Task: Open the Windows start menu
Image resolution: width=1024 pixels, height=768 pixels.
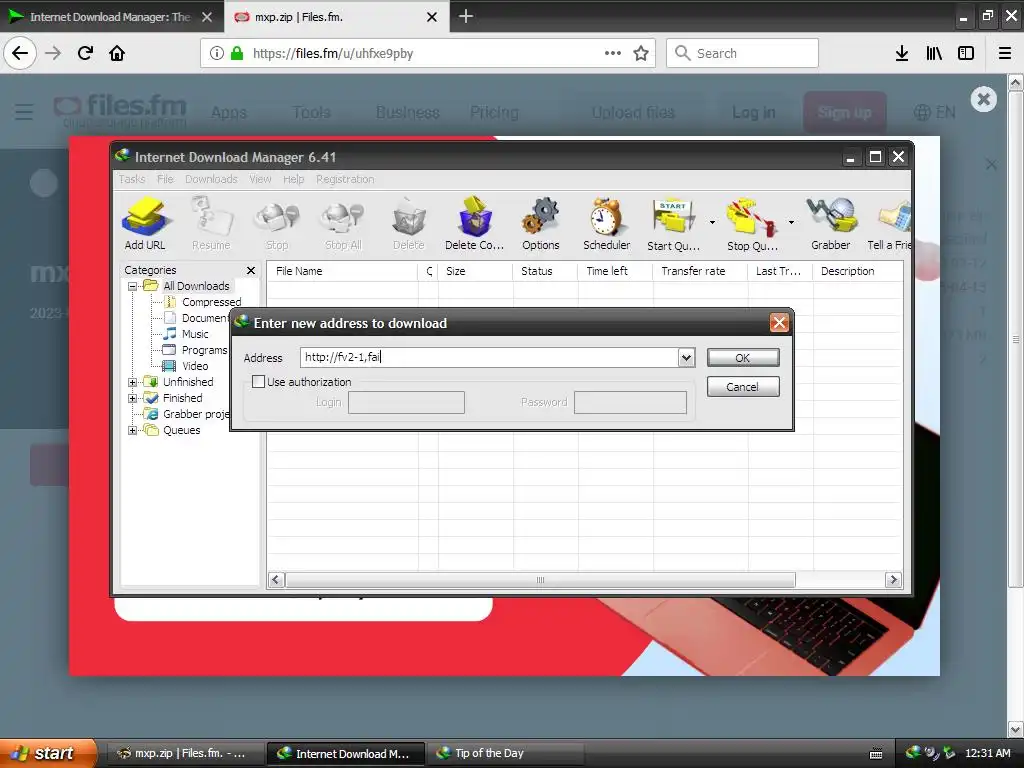Action: pos(48,753)
